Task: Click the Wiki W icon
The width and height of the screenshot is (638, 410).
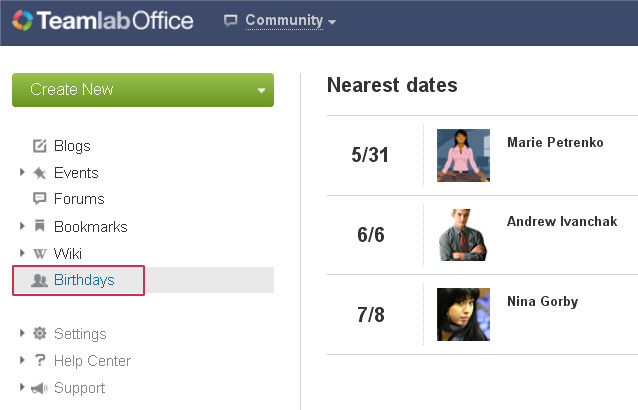Action: [x=39, y=254]
